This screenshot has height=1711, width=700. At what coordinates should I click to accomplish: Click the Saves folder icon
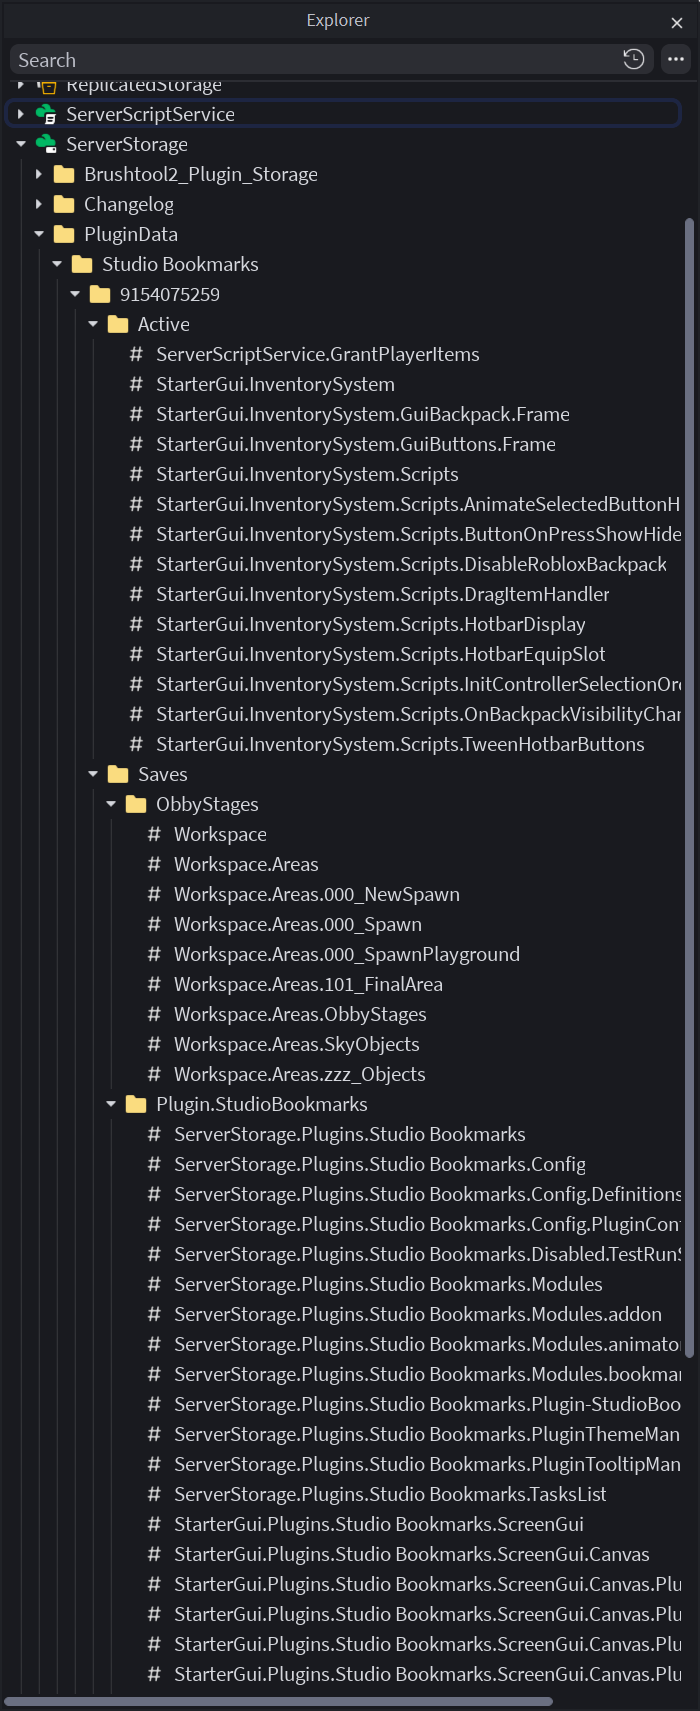pos(118,774)
